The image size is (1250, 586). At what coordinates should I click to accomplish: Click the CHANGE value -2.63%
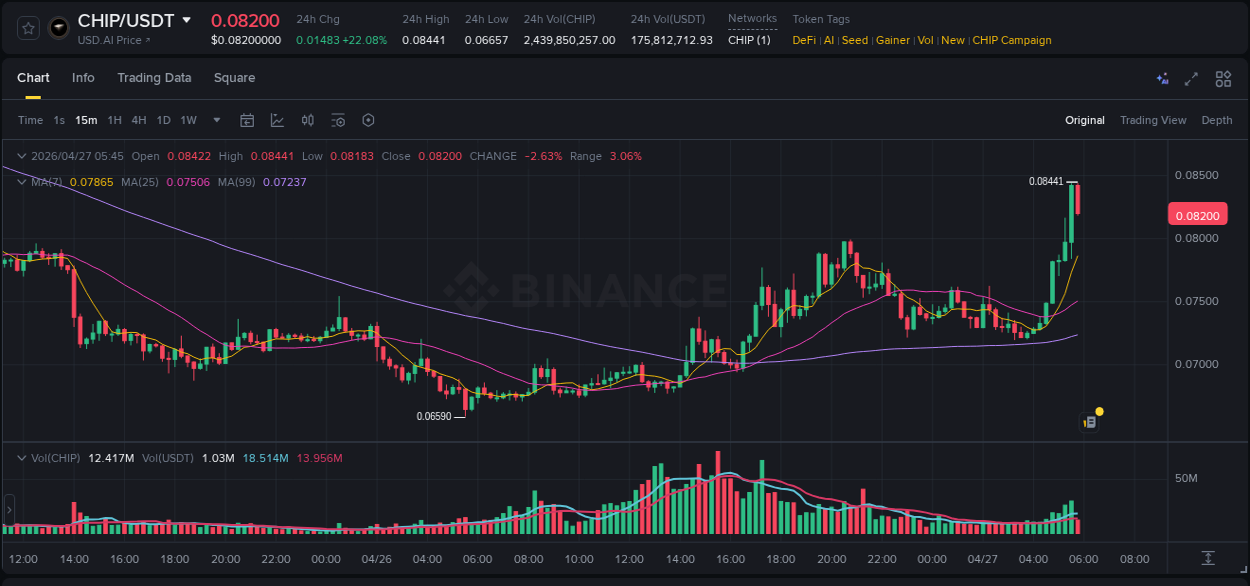point(542,156)
